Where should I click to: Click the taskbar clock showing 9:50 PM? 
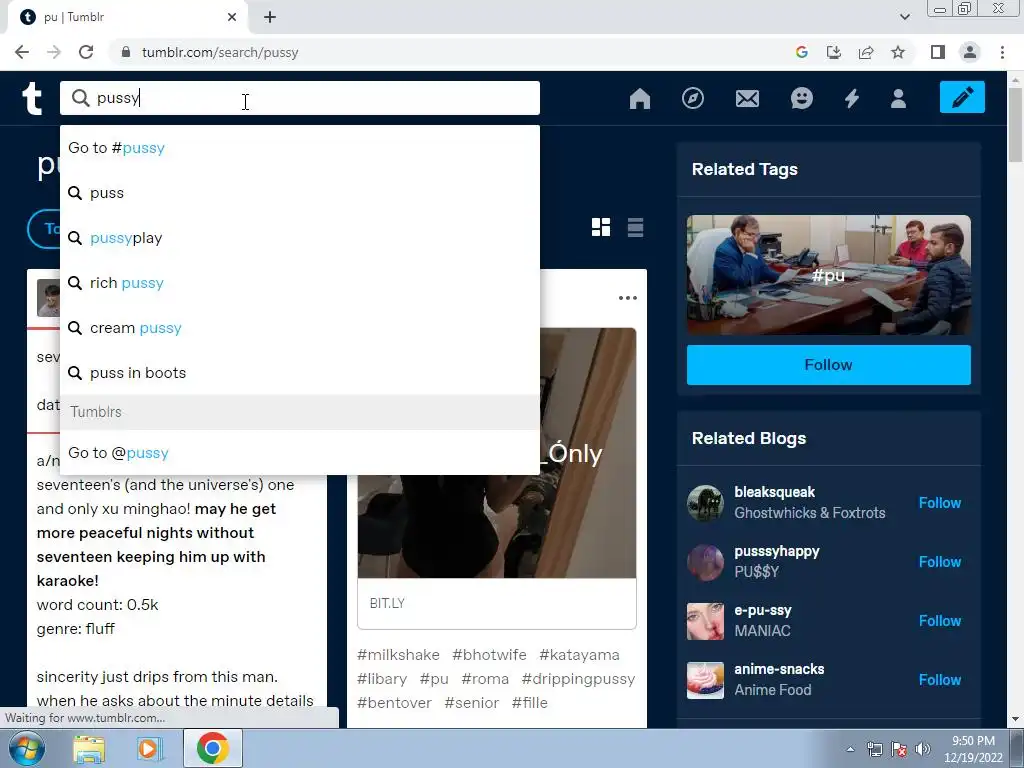pyautogui.click(x=973, y=749)
